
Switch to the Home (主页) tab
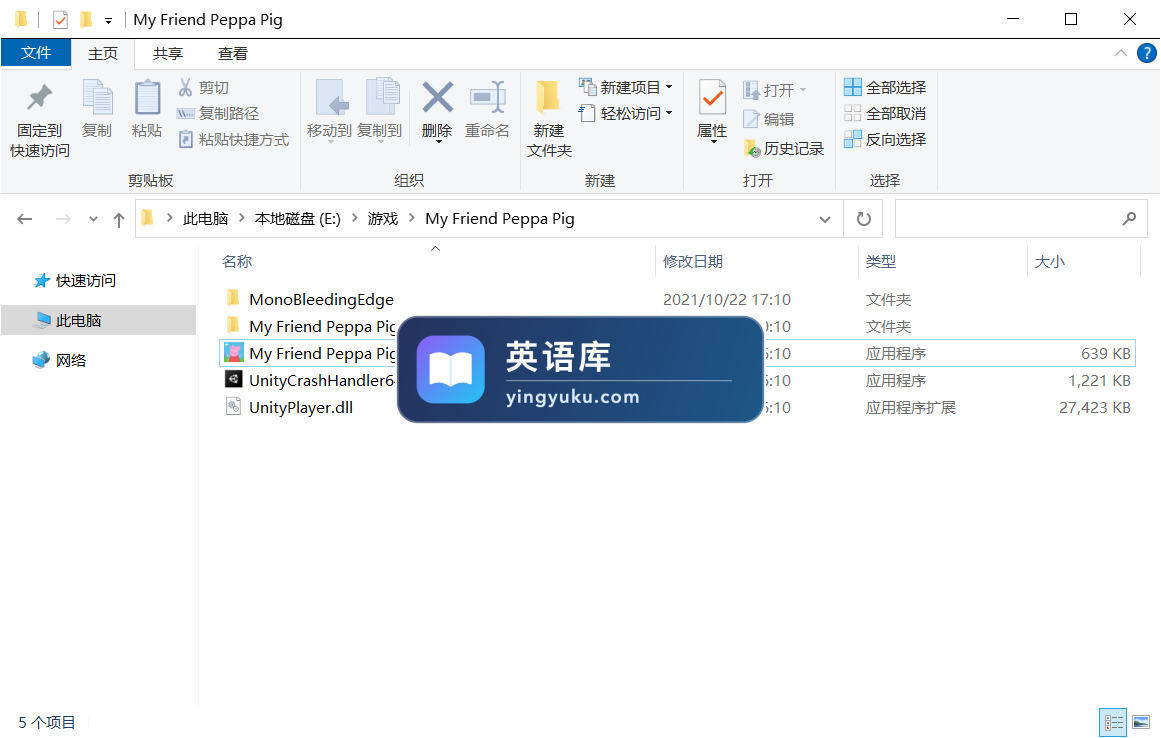point(103,54)
